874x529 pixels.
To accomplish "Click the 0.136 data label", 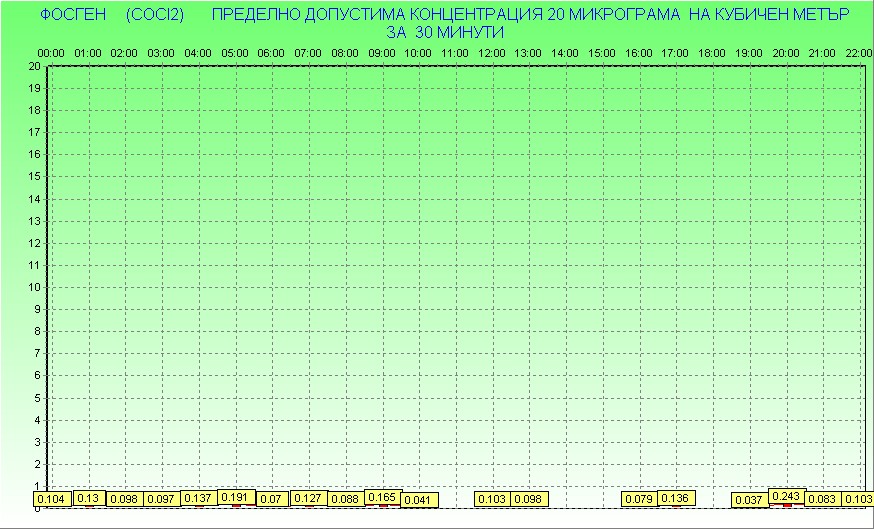I will [x=676, y=498].
